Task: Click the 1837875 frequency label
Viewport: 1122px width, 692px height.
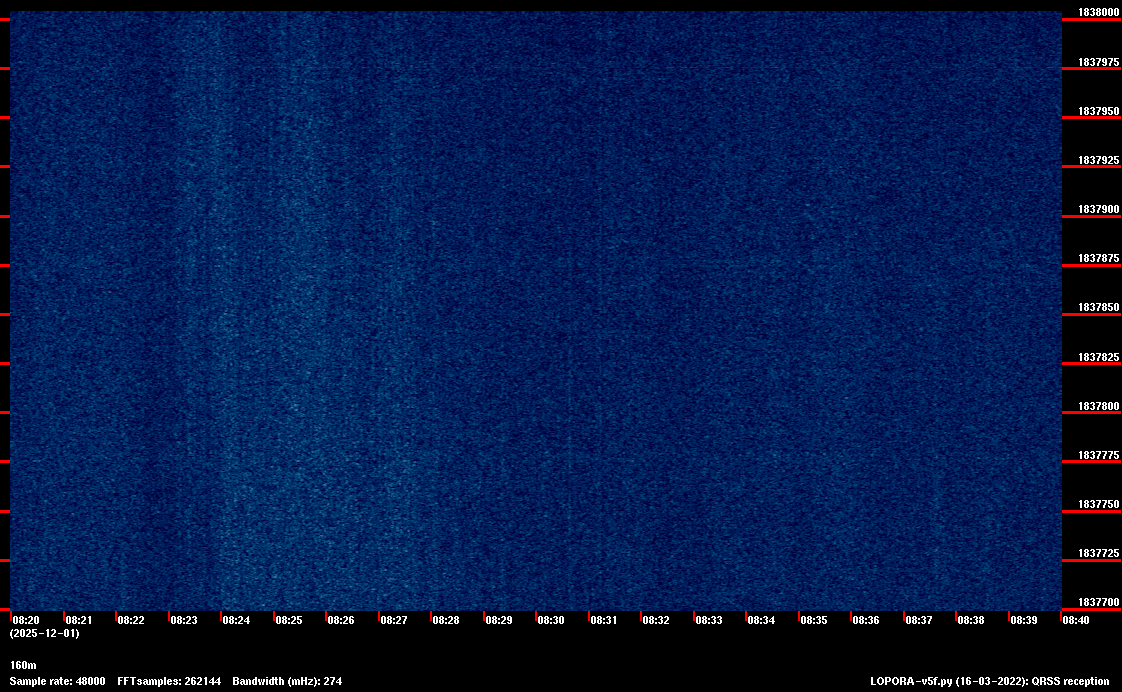Action: [1098, 258]
